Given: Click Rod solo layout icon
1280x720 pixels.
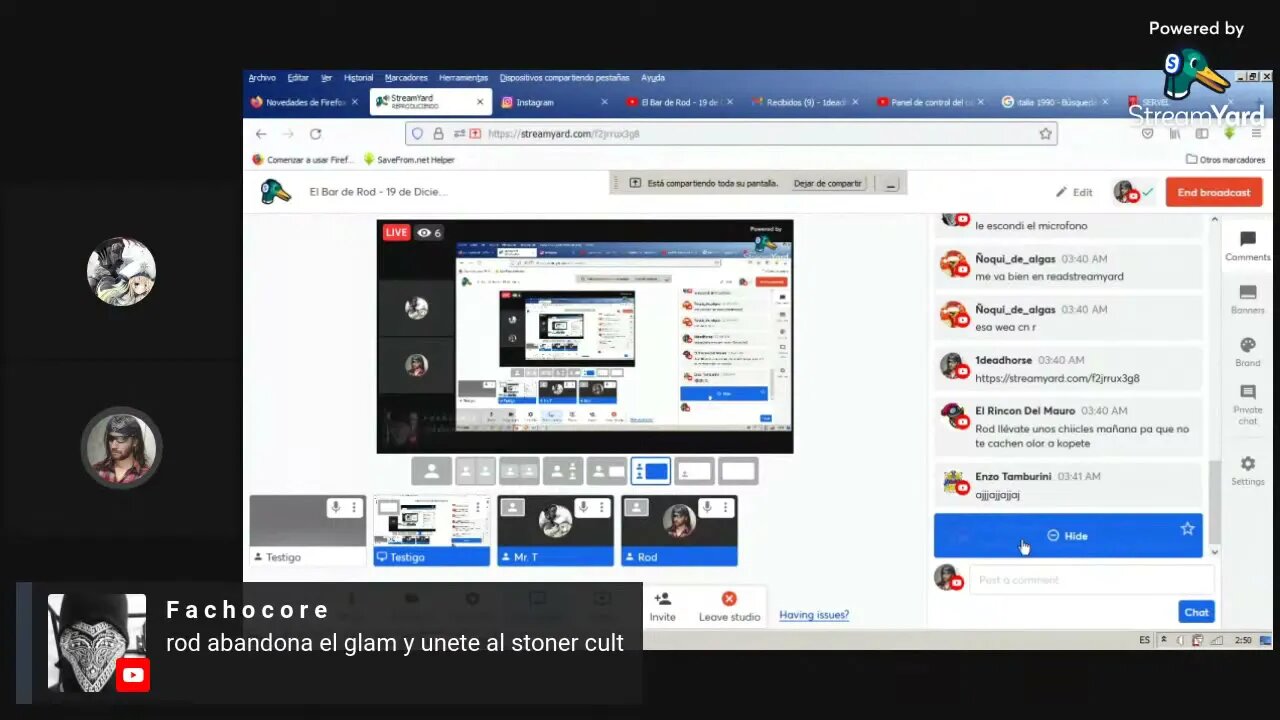Looking at the screenshot, I should pos(637,508).
